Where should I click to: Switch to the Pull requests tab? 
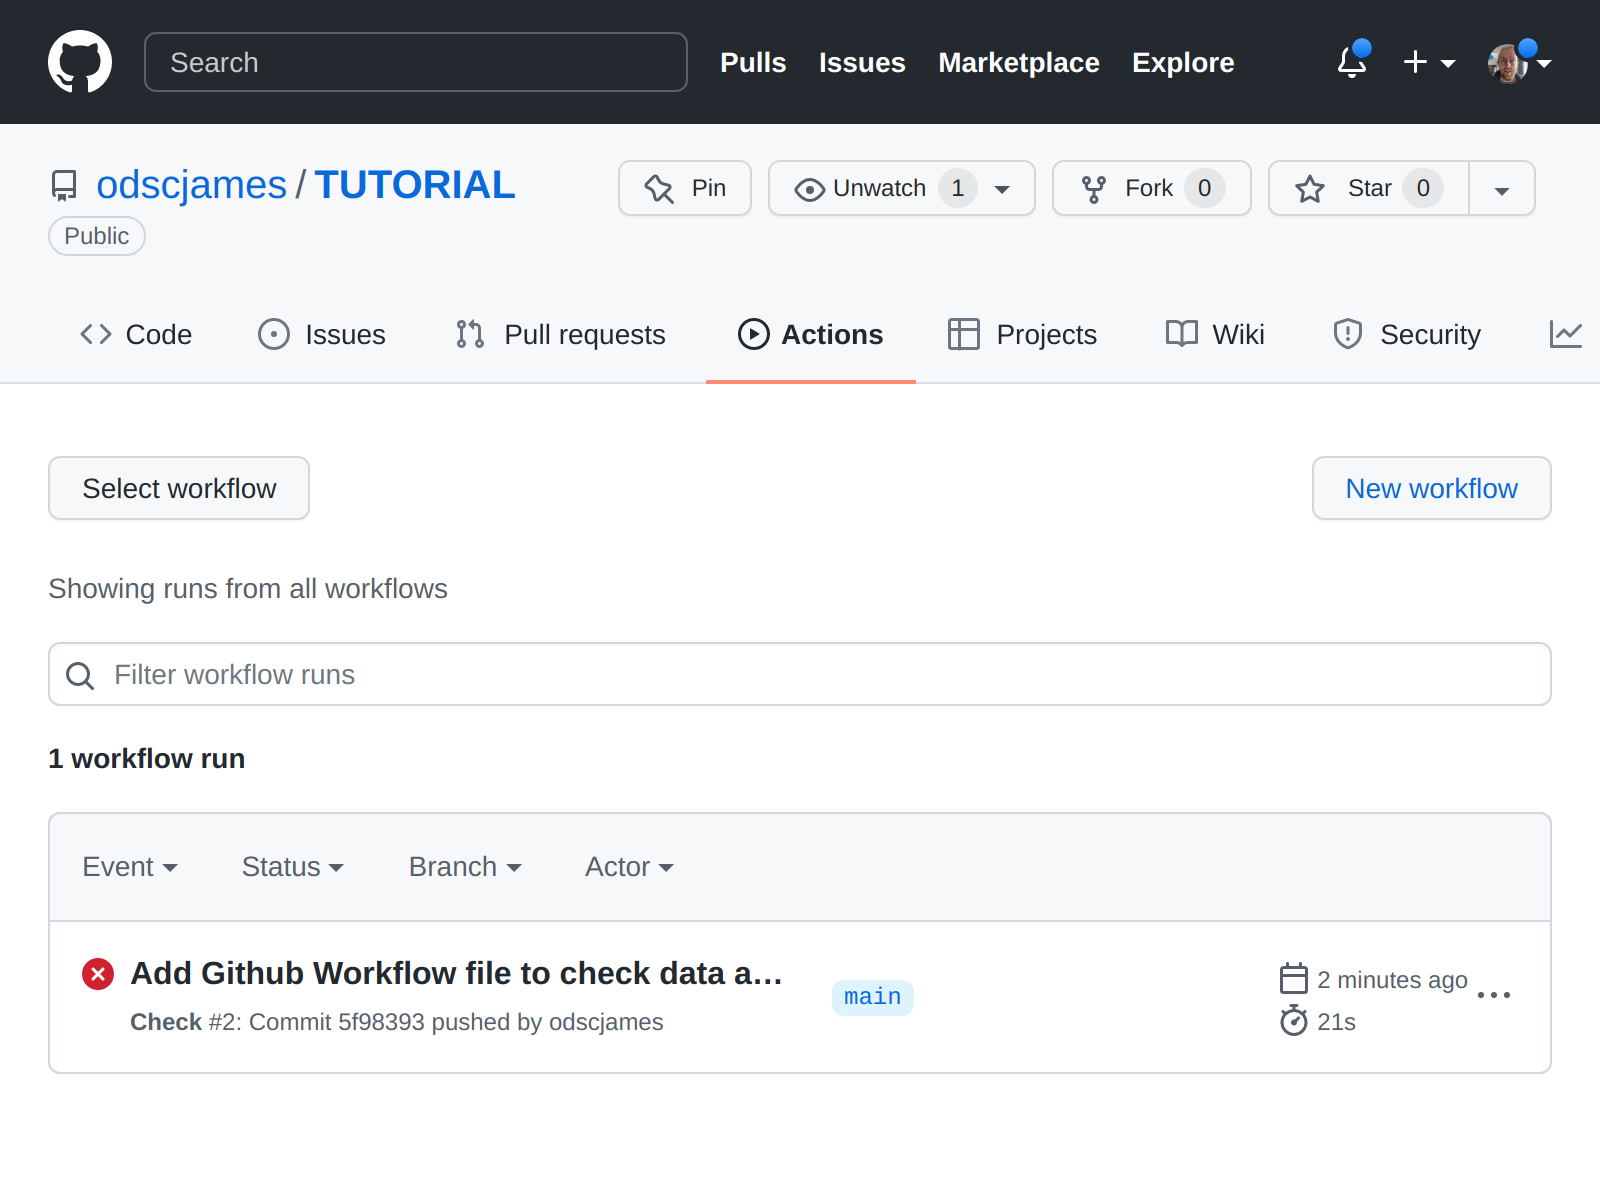(x=560, y=334)
